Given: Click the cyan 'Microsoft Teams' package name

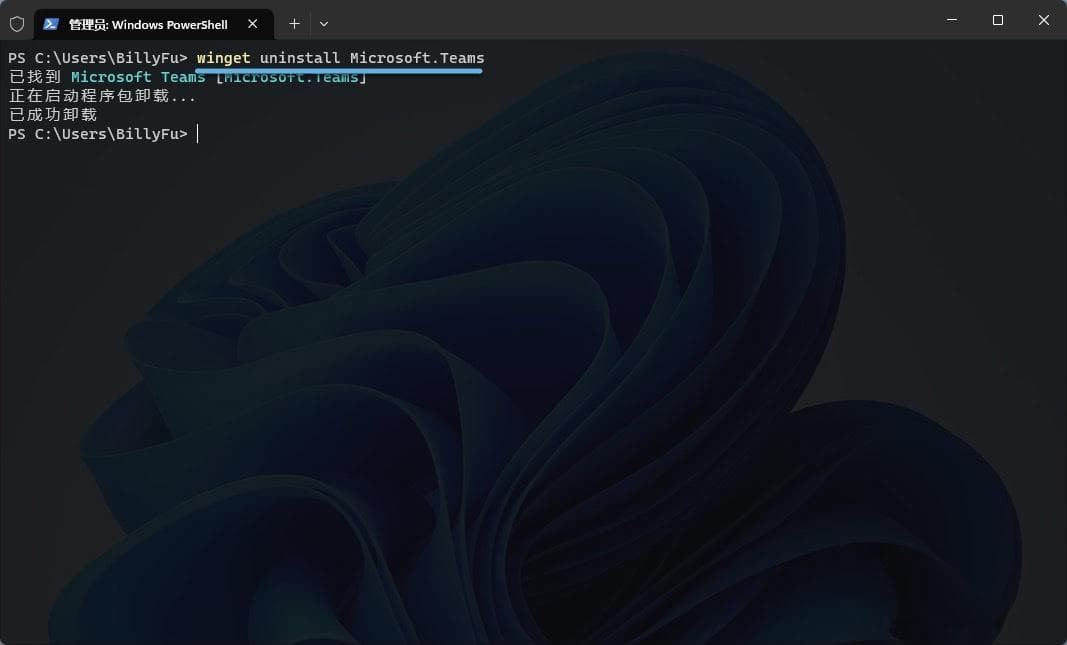Looking at the screenshot, I should pyautogui.click(x=138, y=77).
